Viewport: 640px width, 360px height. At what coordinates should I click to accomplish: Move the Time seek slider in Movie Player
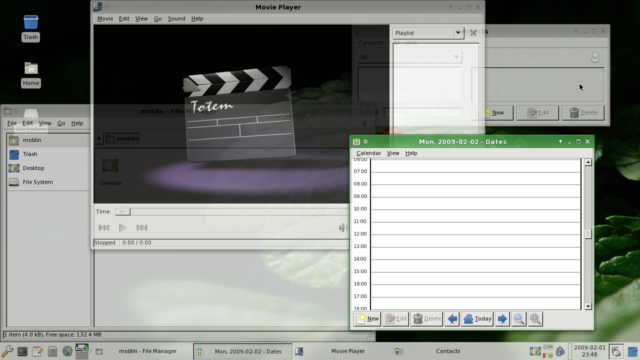[122, 211]
